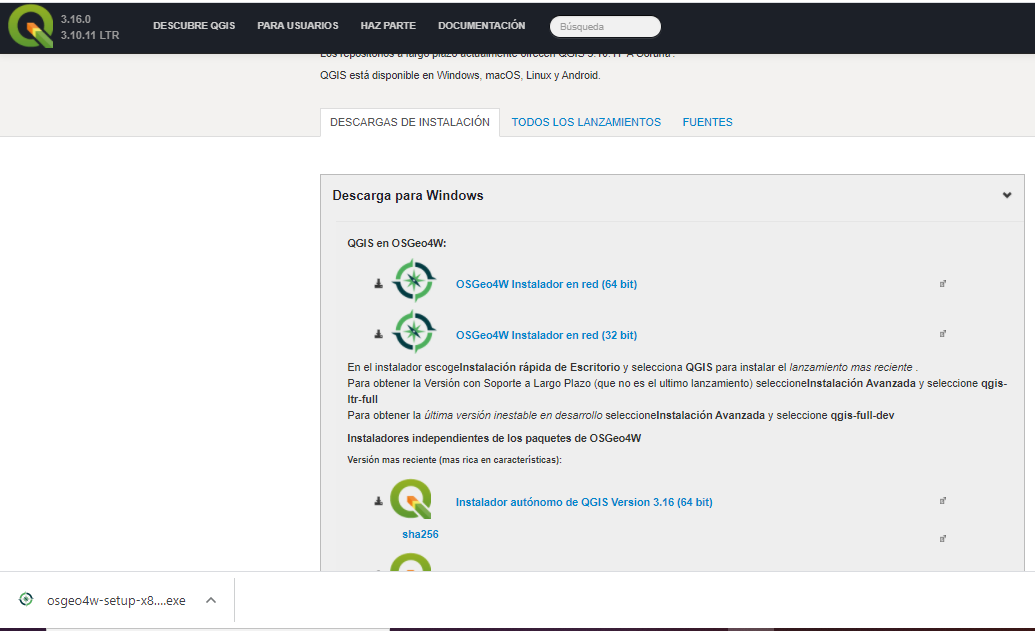Click the Descarga para Windows heading
Viewport: 1035px width, 631px height.
(x=408, y=195)
